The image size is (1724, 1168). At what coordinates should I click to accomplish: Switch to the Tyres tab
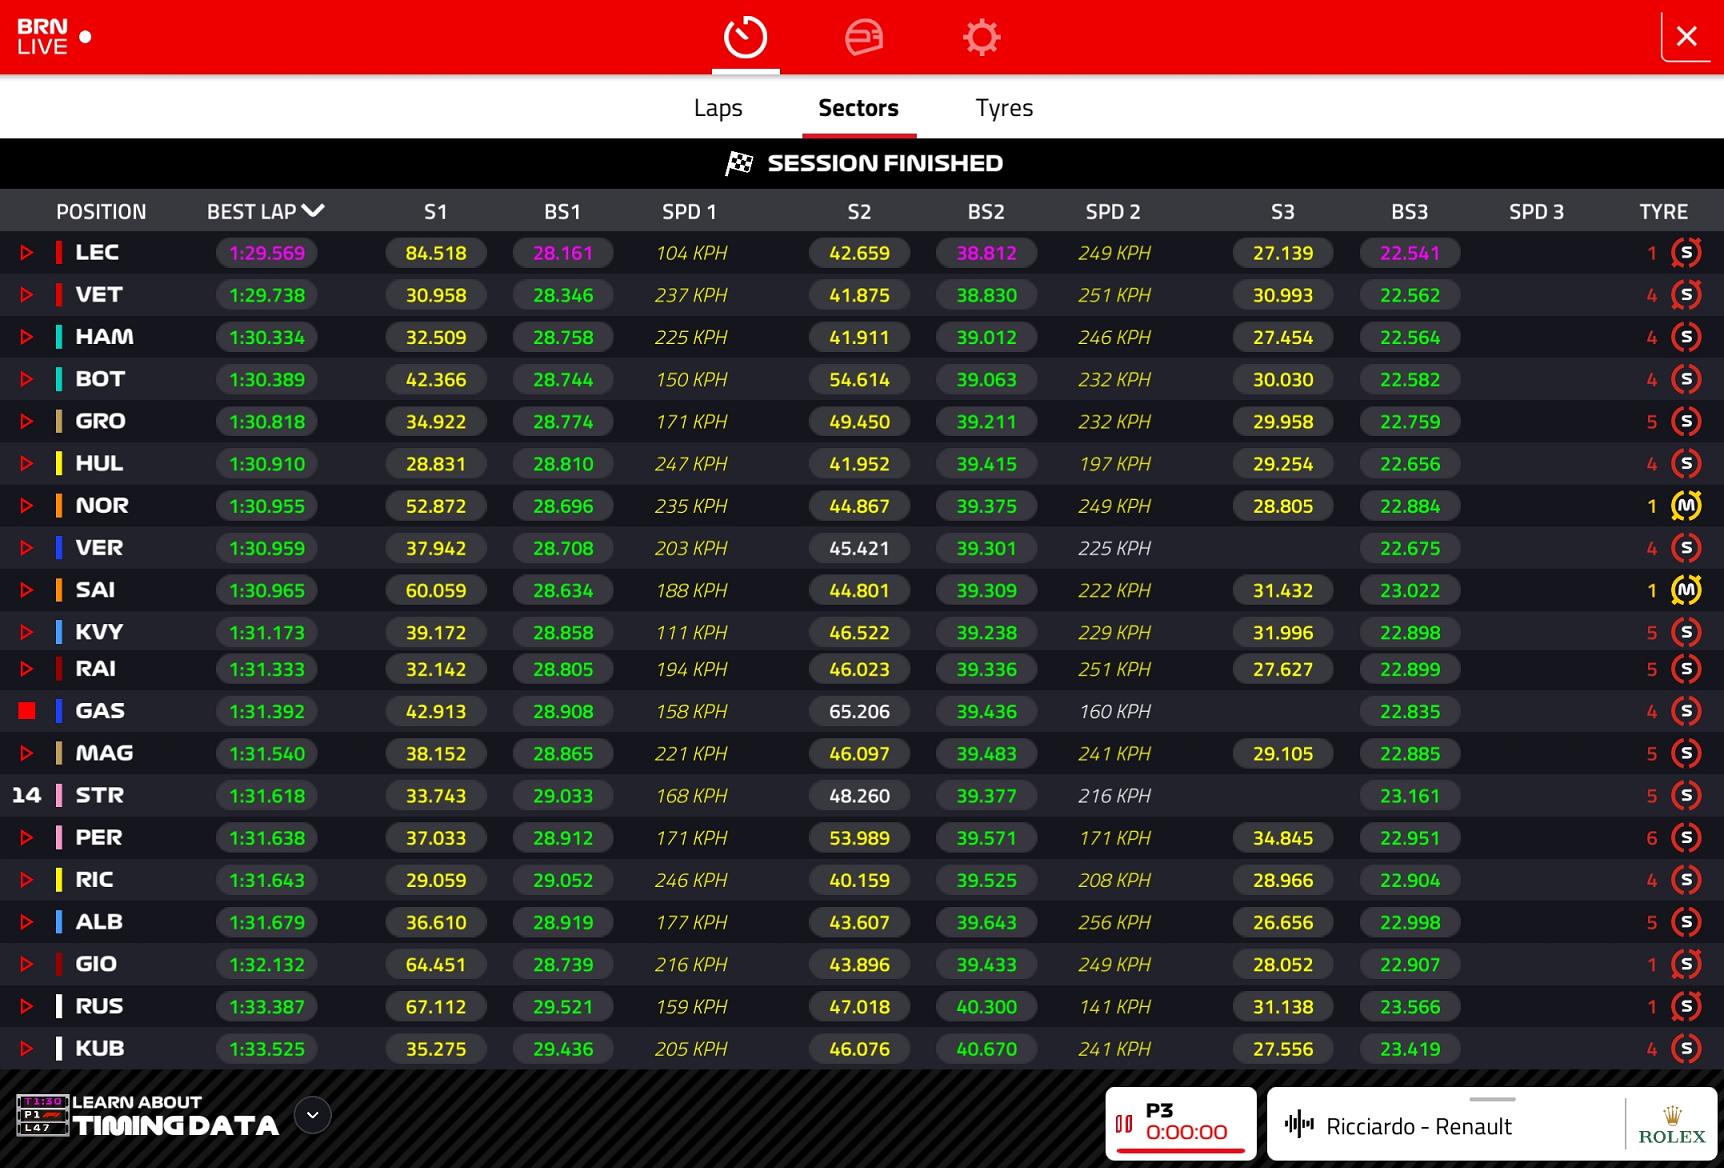point(1004,108)
